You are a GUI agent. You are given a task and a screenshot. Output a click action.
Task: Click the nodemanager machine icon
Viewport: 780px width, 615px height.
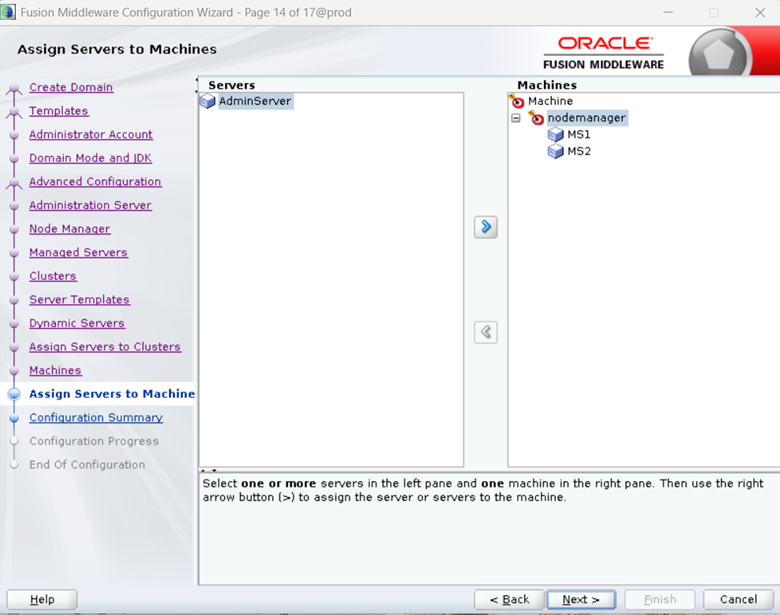536,118
